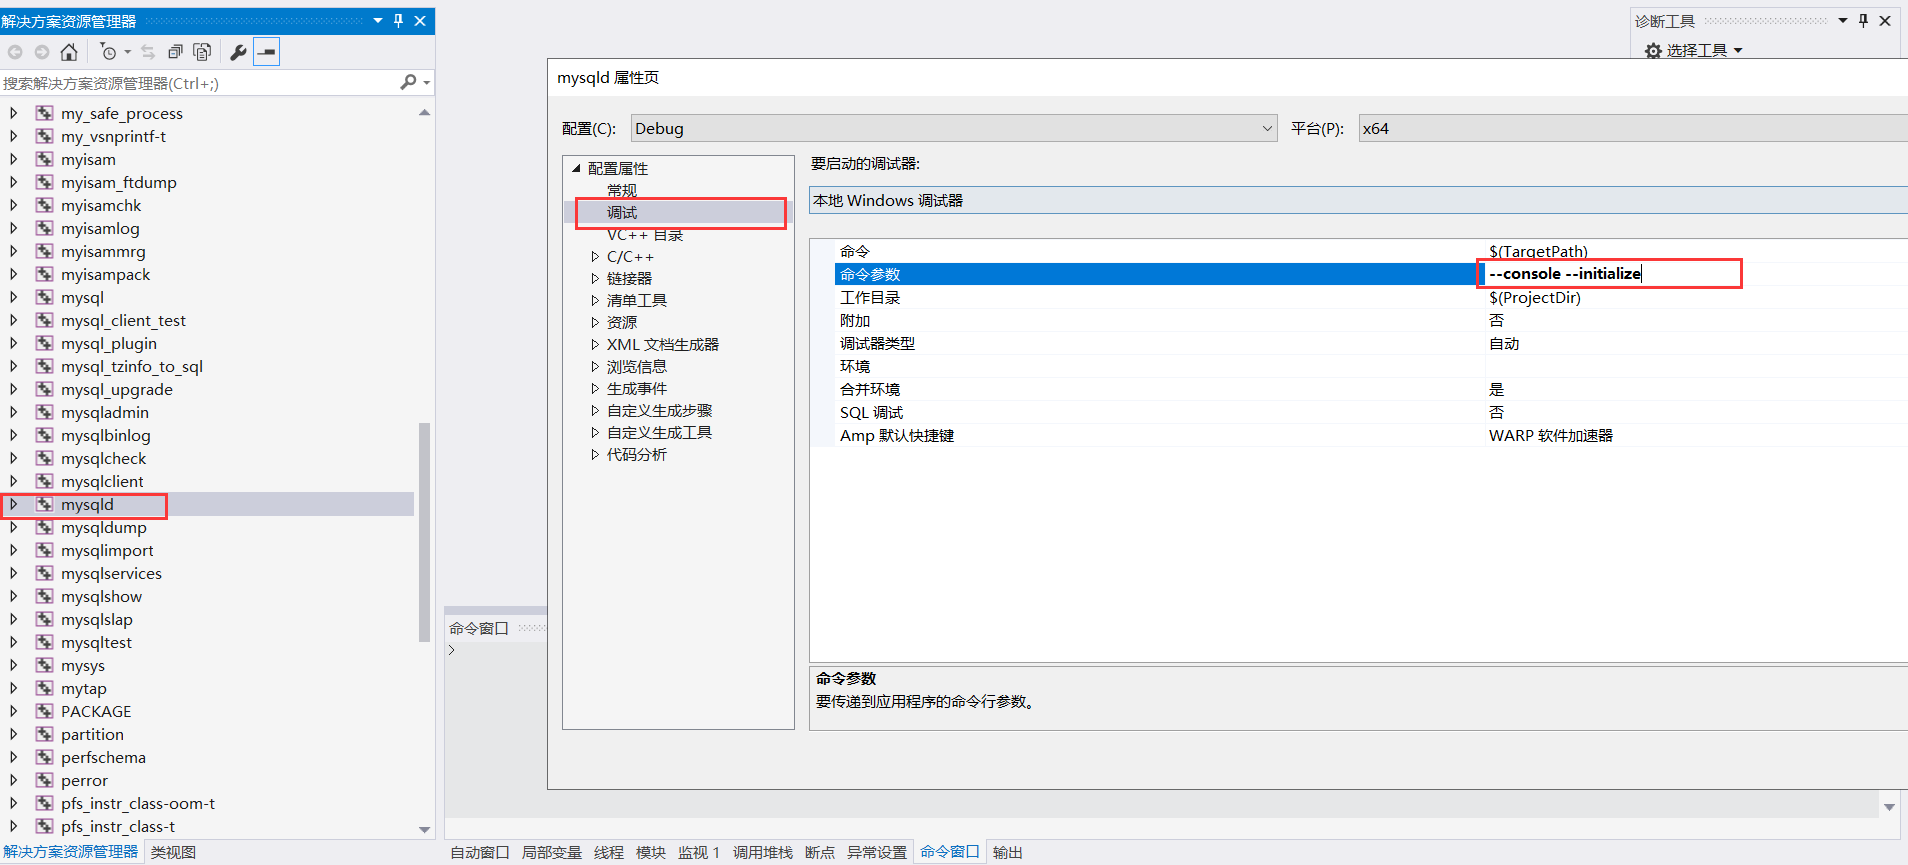The image size is (1908, 865).
Task: Switch to the 调用堆栈 tab
Action: click(x=763, y=852)
